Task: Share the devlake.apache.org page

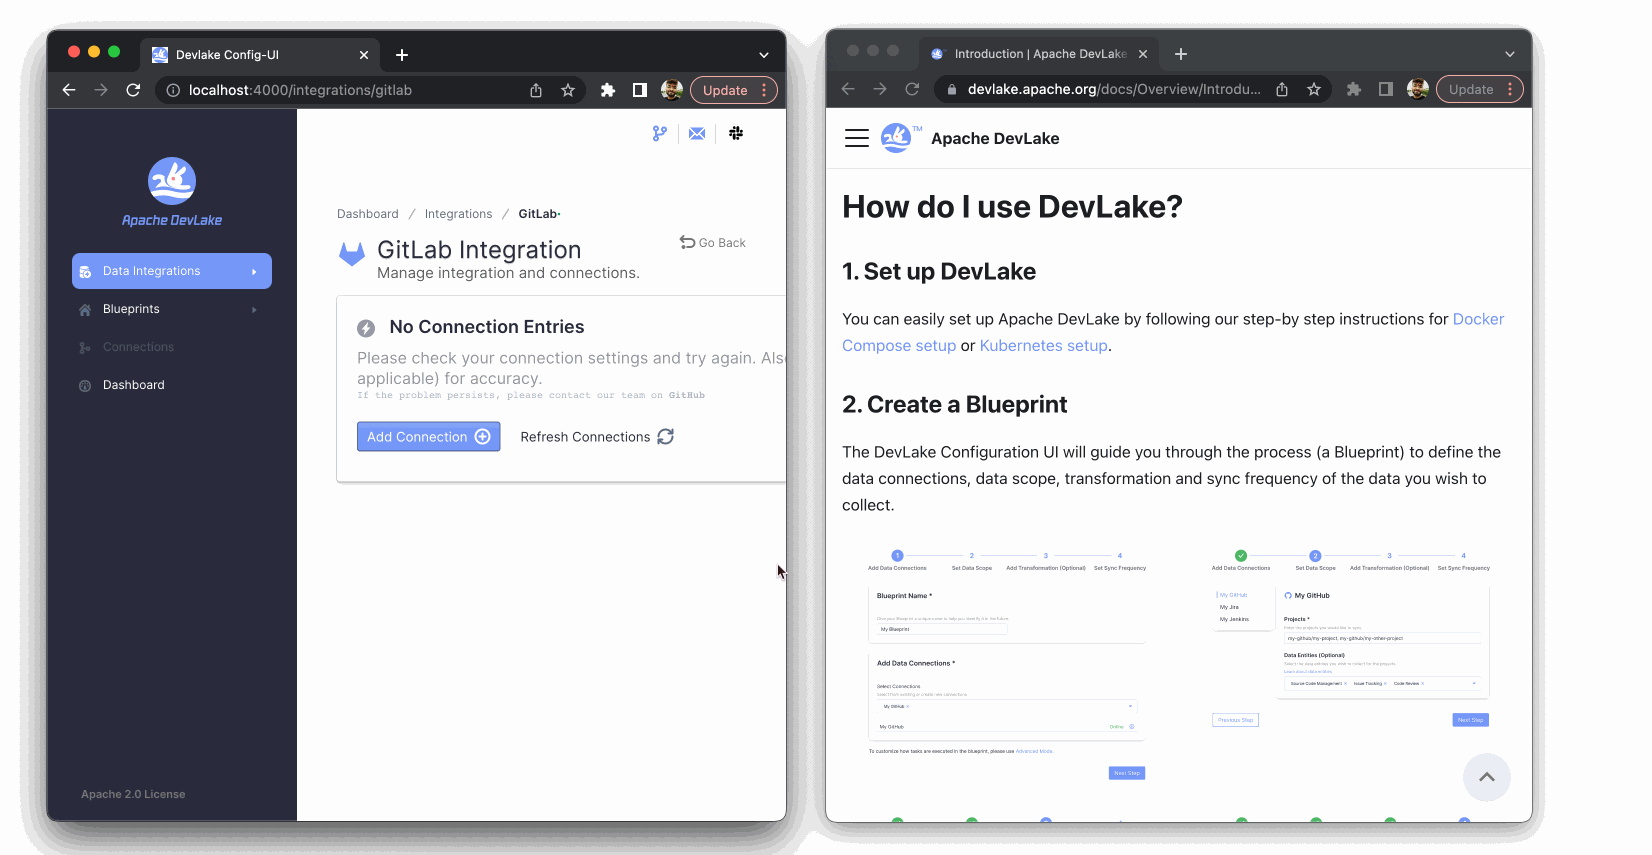Action: click(1282, 89)
